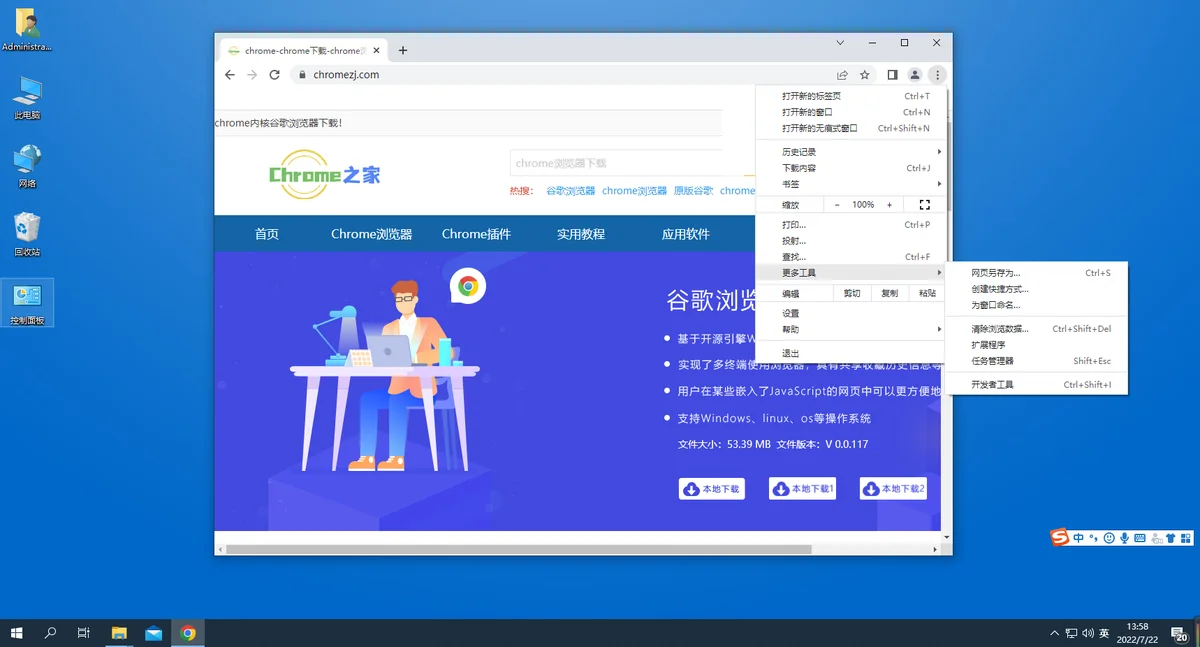This screenshot has height=647, width=1200.
Task: Select the 控制面板 desktop icon
Action: click(x=27, y=304)
